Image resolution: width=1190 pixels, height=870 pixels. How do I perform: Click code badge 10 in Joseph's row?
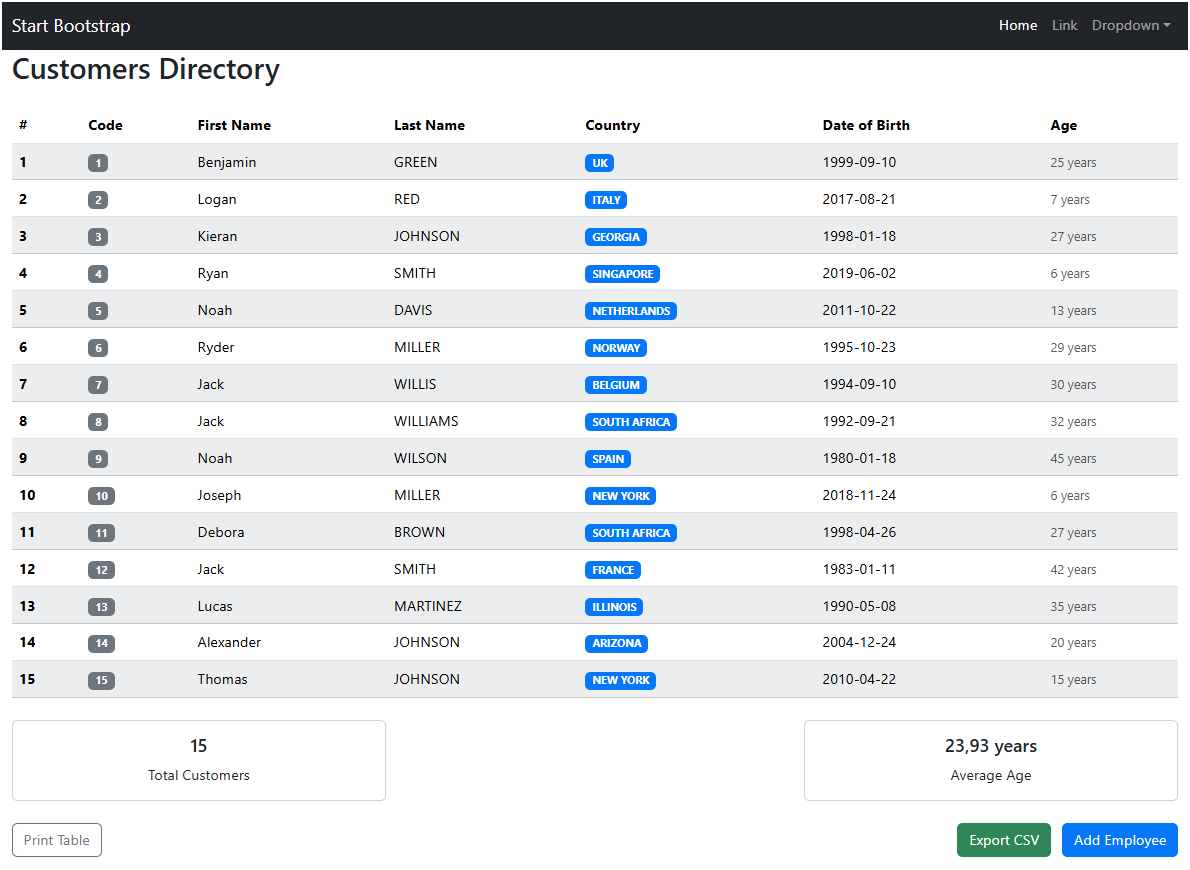pyautogui.click(x=102, y=496)
